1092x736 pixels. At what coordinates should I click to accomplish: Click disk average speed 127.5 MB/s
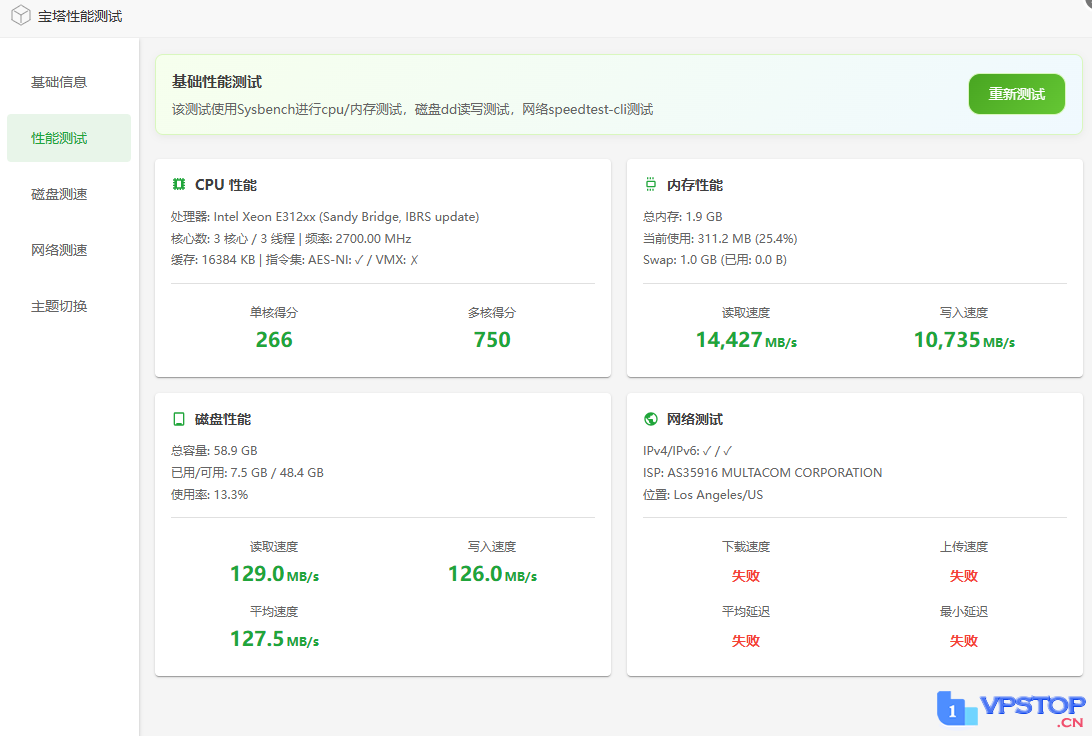(274, 639)
